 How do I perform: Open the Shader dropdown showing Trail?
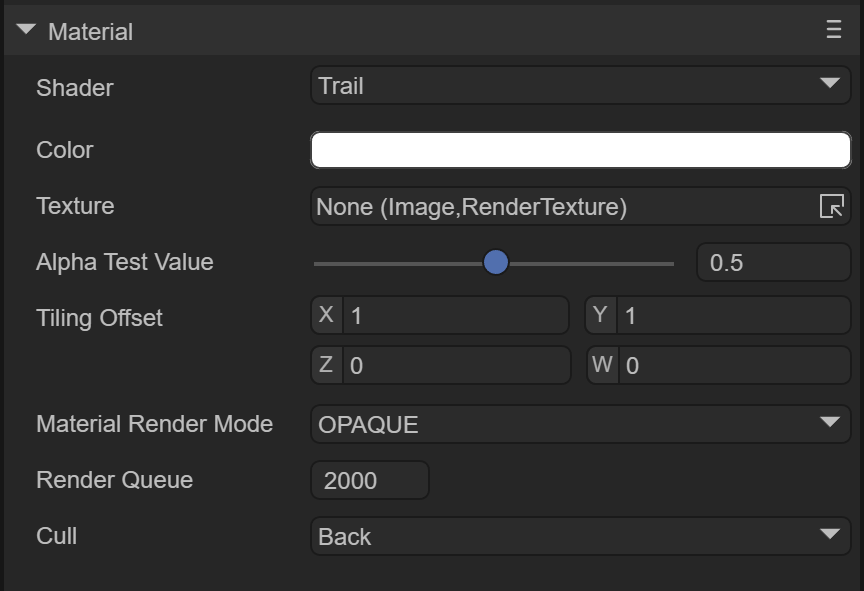580,86
